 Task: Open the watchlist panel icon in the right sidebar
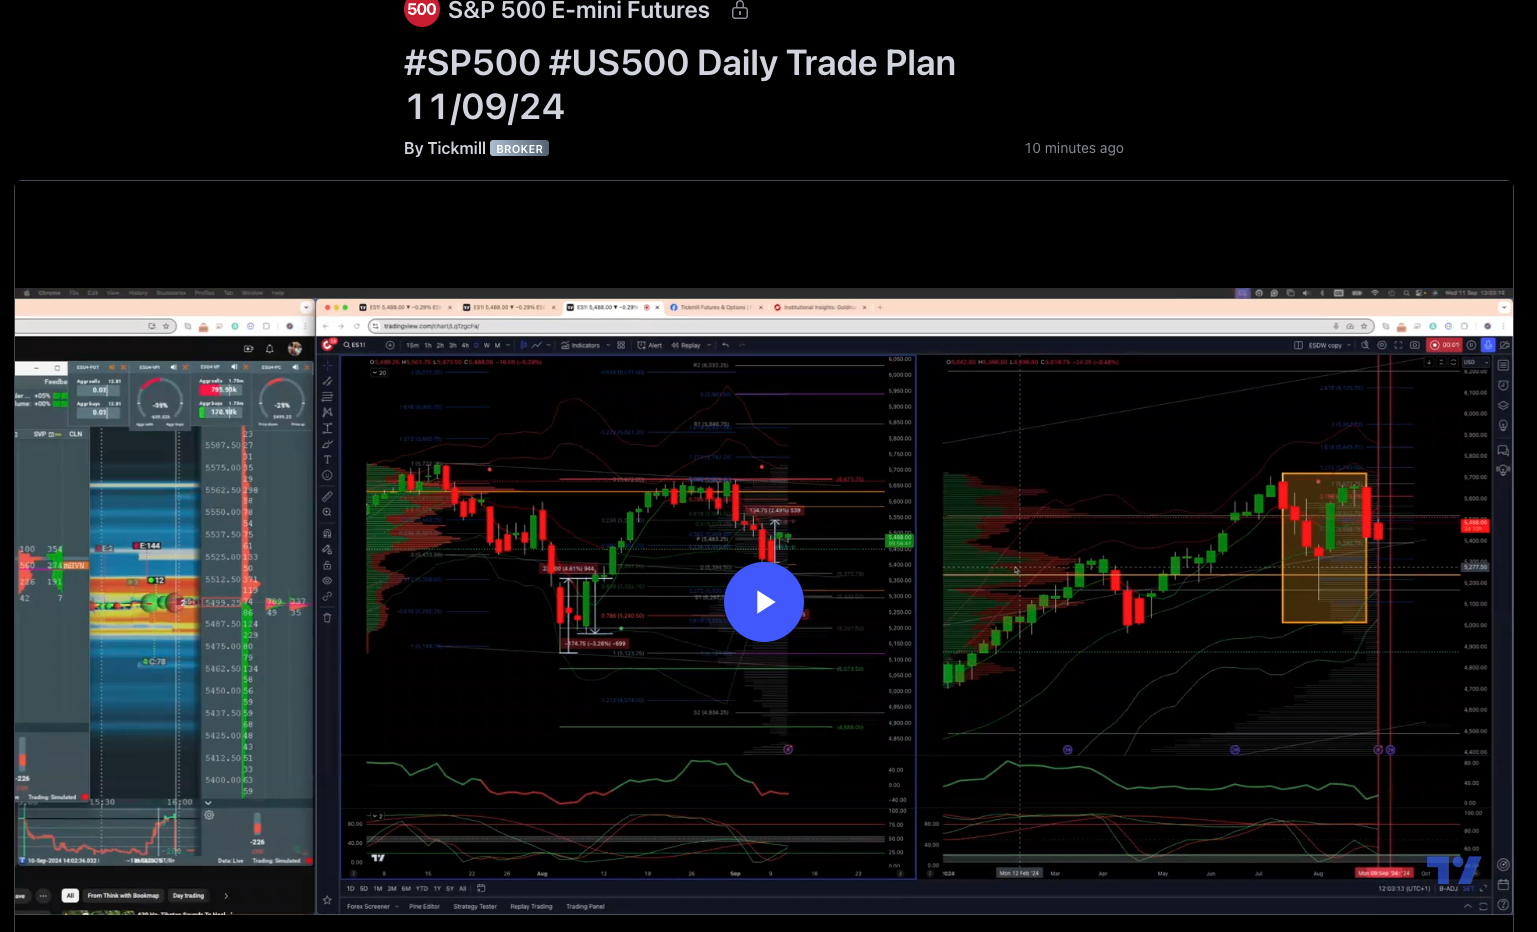[x=1503, y=366]
